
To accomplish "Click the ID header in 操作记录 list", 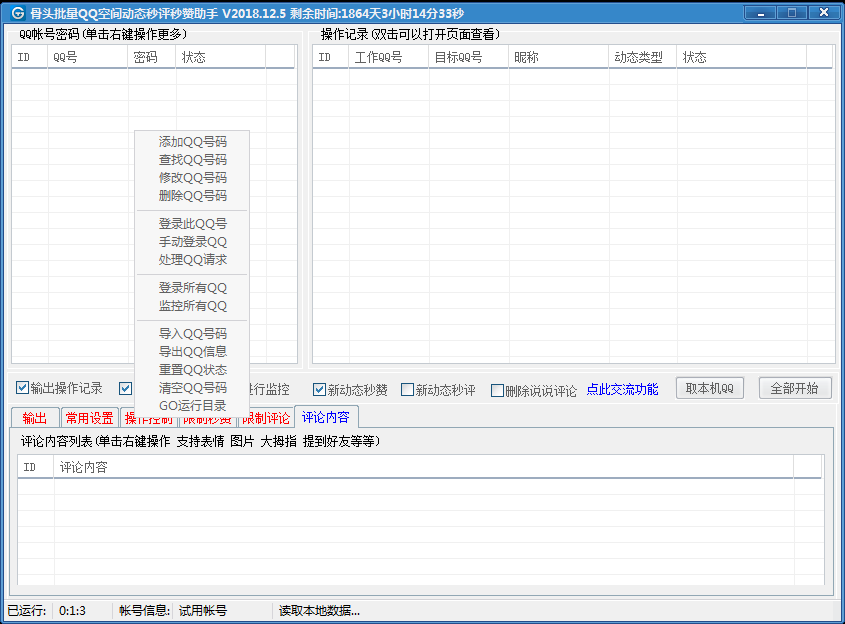I will [x=330, y=57].
